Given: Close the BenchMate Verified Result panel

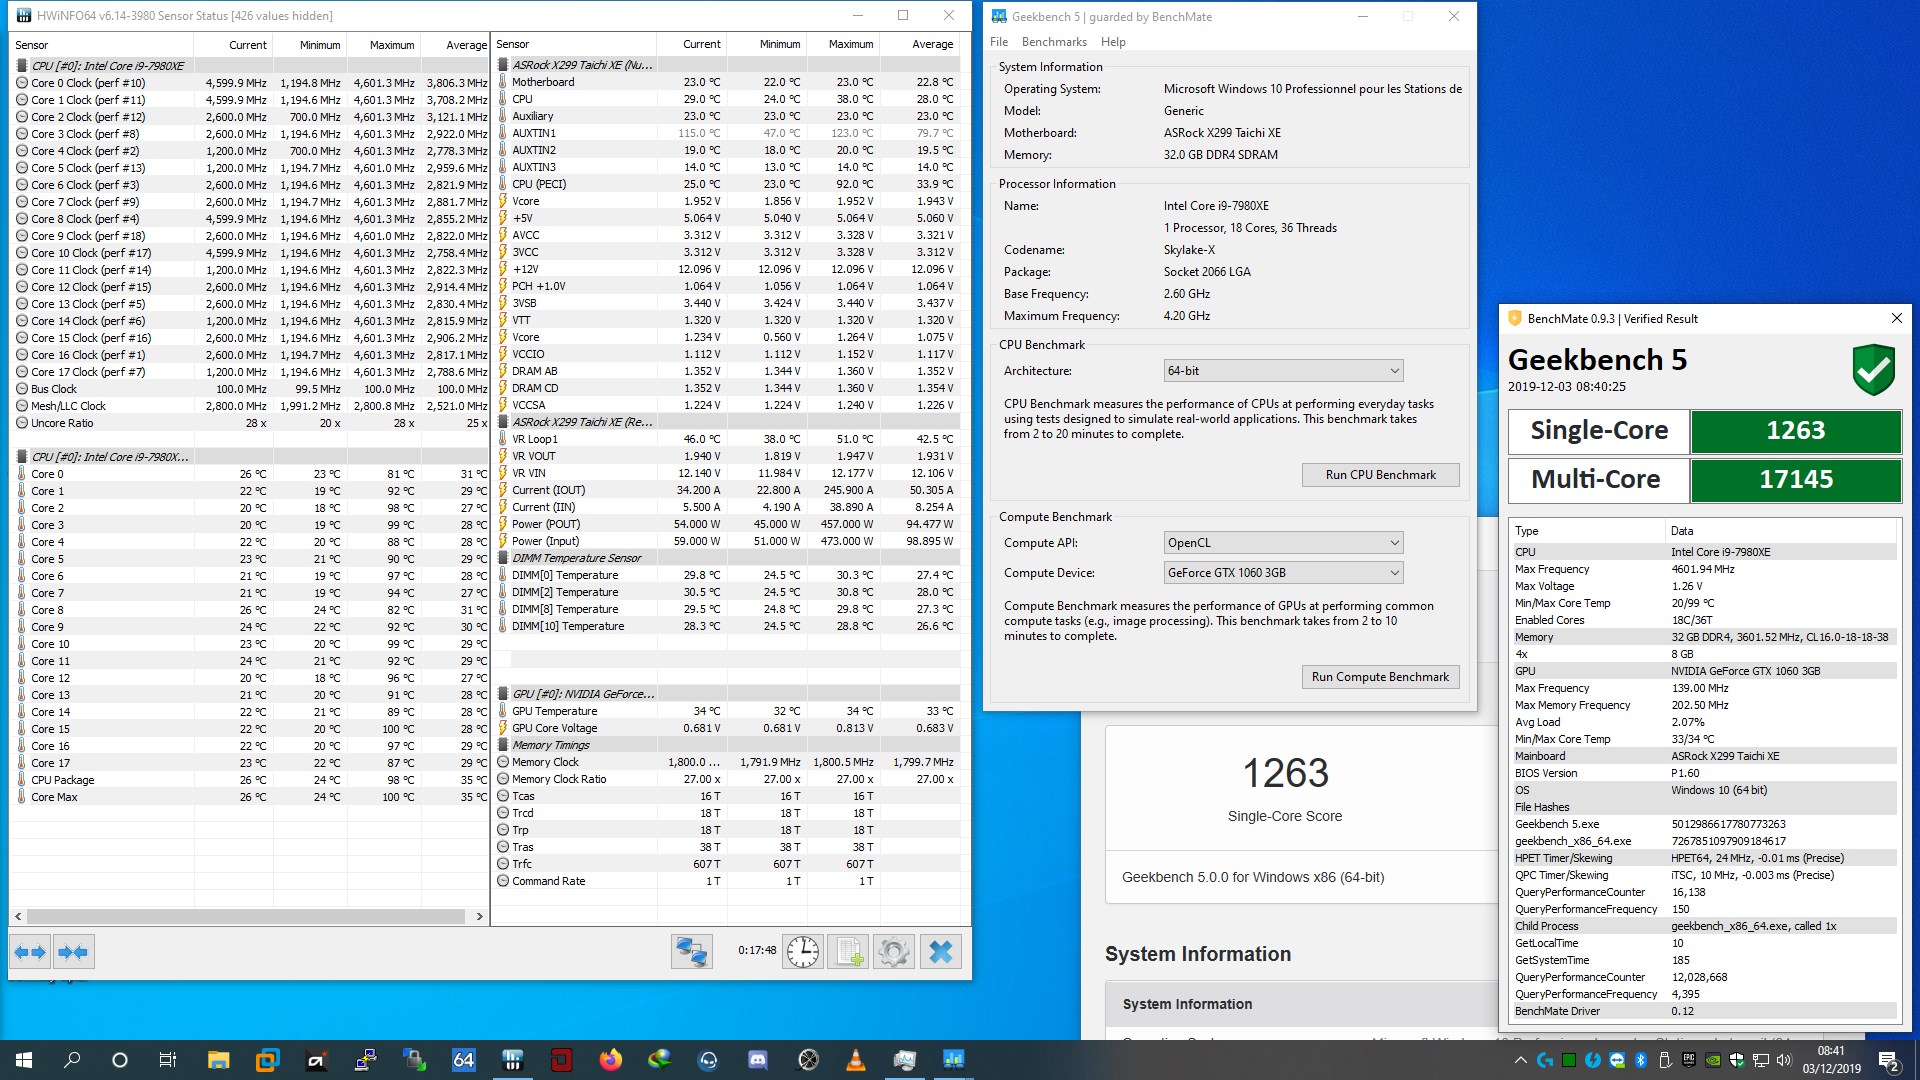Looking at the screenshot, I should 1896,318.
